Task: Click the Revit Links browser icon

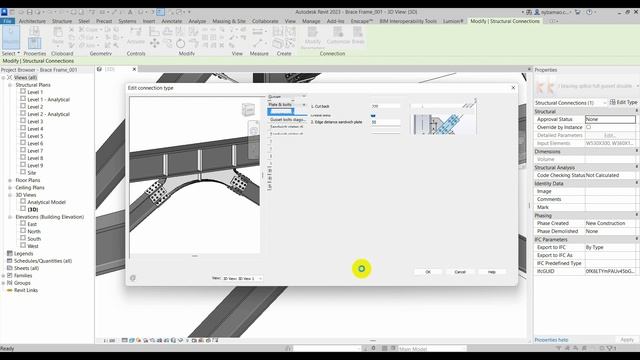Action: 9,290
